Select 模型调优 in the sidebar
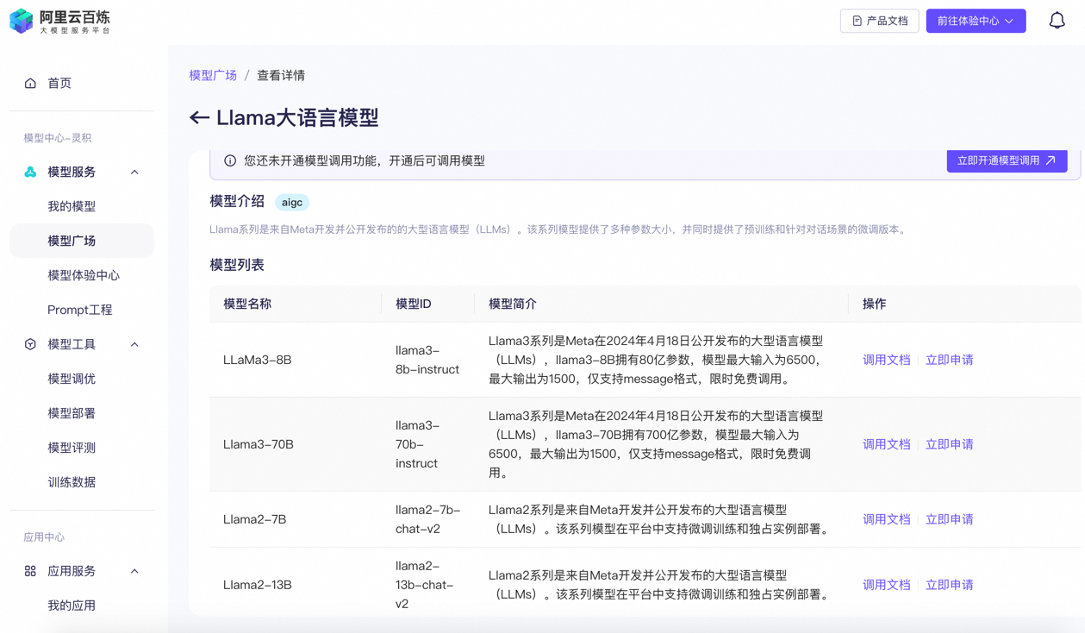The image size is (1085, 633). pos(72,379)
